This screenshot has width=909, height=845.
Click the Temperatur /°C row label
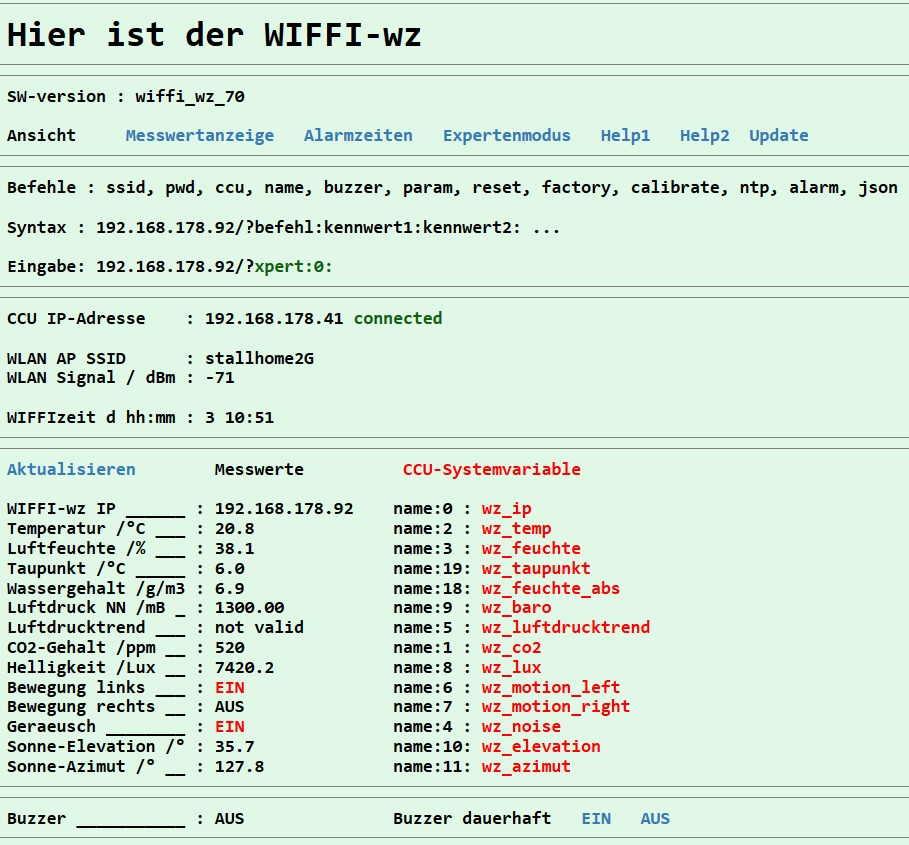coord(76,529)
